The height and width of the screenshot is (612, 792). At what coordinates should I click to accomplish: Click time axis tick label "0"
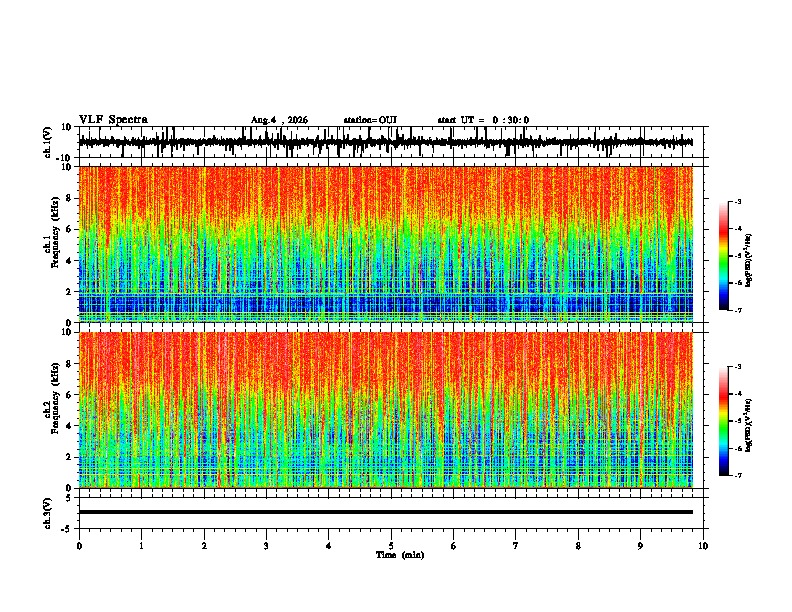pos(79,546)
